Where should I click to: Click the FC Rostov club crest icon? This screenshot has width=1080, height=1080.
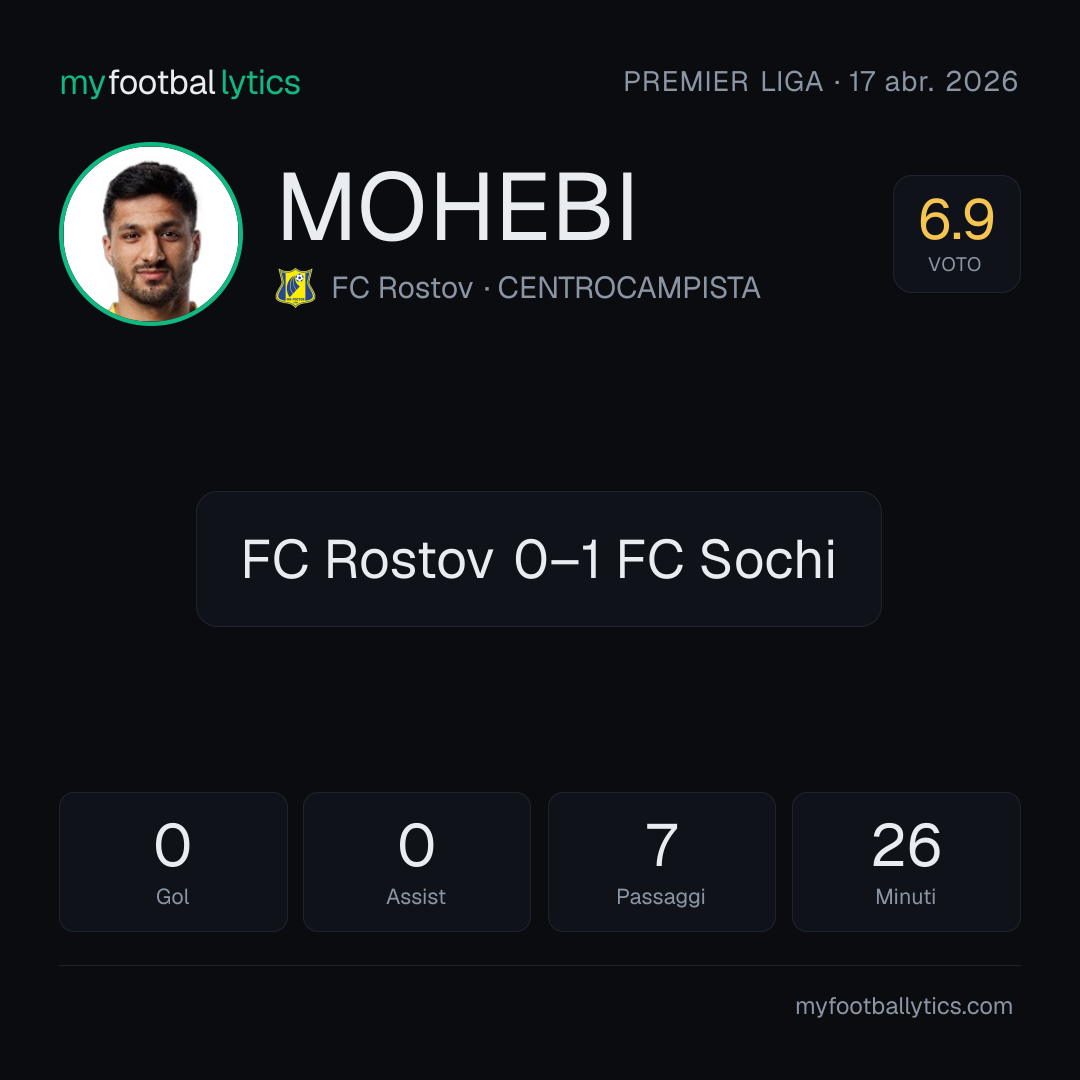(x=295, y=287)
